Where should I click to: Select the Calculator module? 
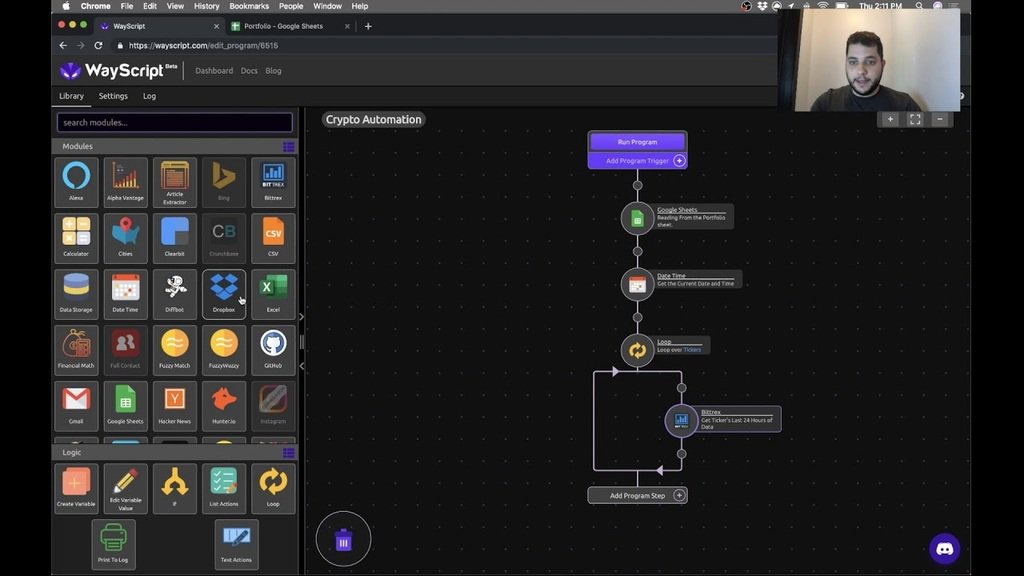coord(76,238)
